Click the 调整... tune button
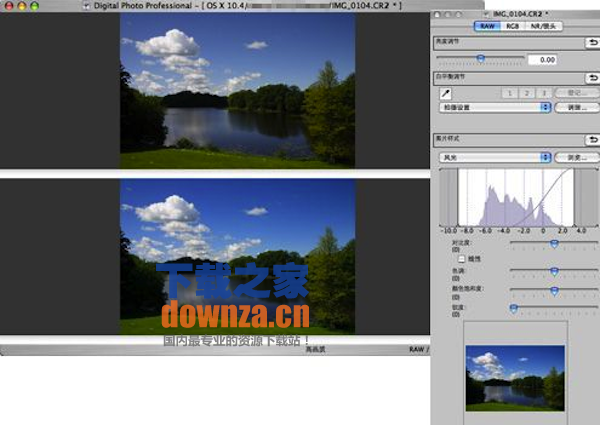 [577, 107]
